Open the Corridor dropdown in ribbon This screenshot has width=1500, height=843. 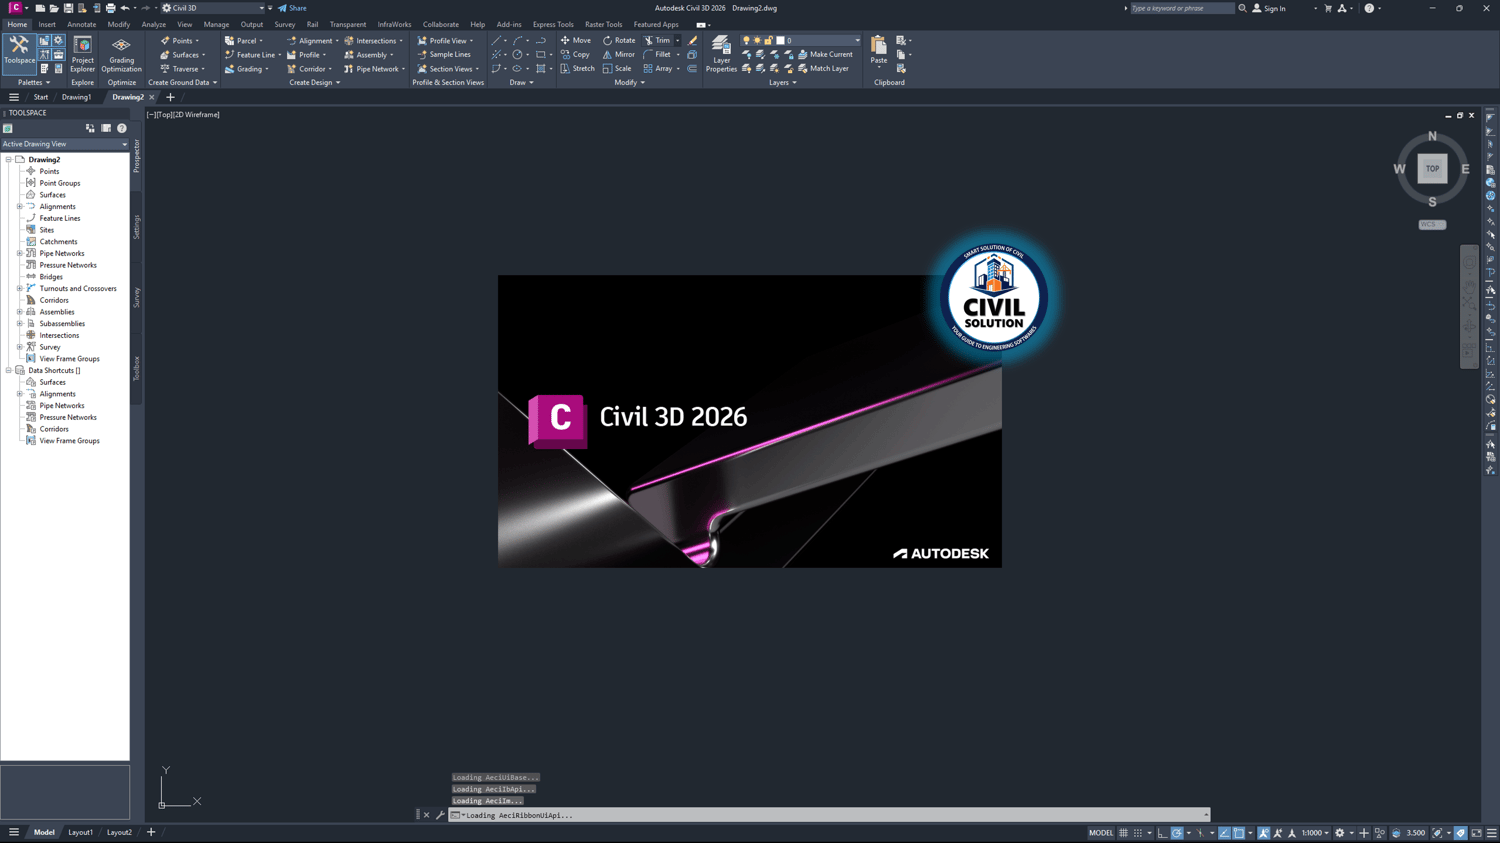click(309, 69)
